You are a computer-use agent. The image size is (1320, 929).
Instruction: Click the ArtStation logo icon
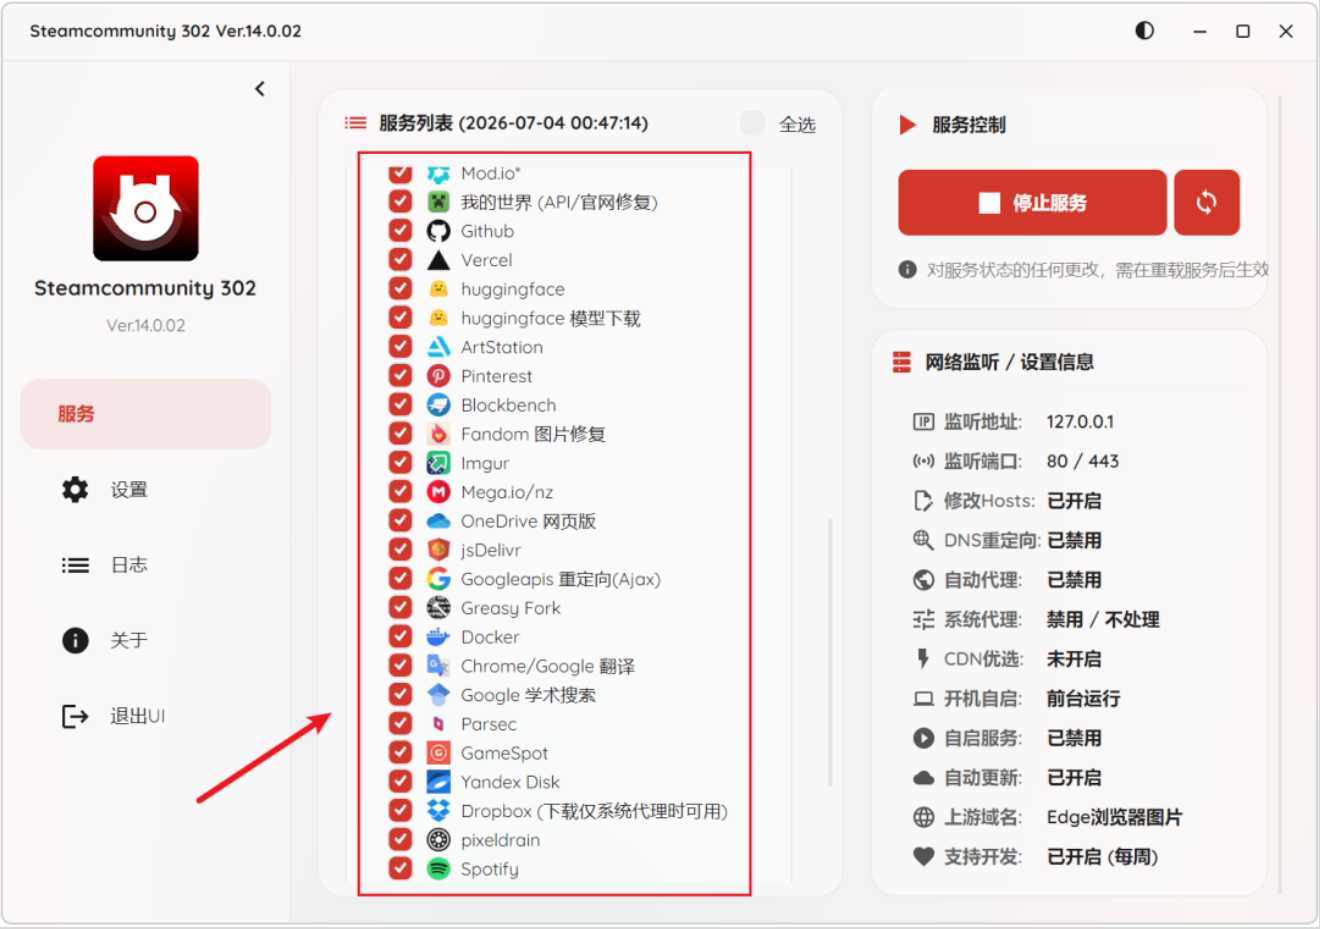438,347
